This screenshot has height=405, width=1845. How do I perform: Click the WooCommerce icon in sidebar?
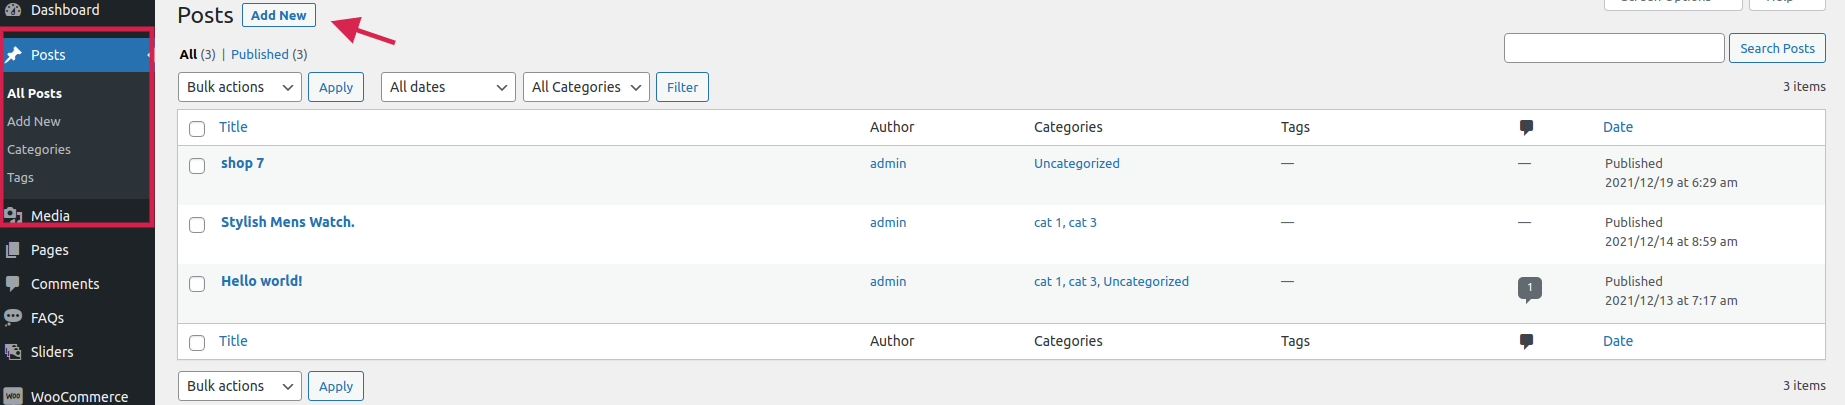point(14,396)
